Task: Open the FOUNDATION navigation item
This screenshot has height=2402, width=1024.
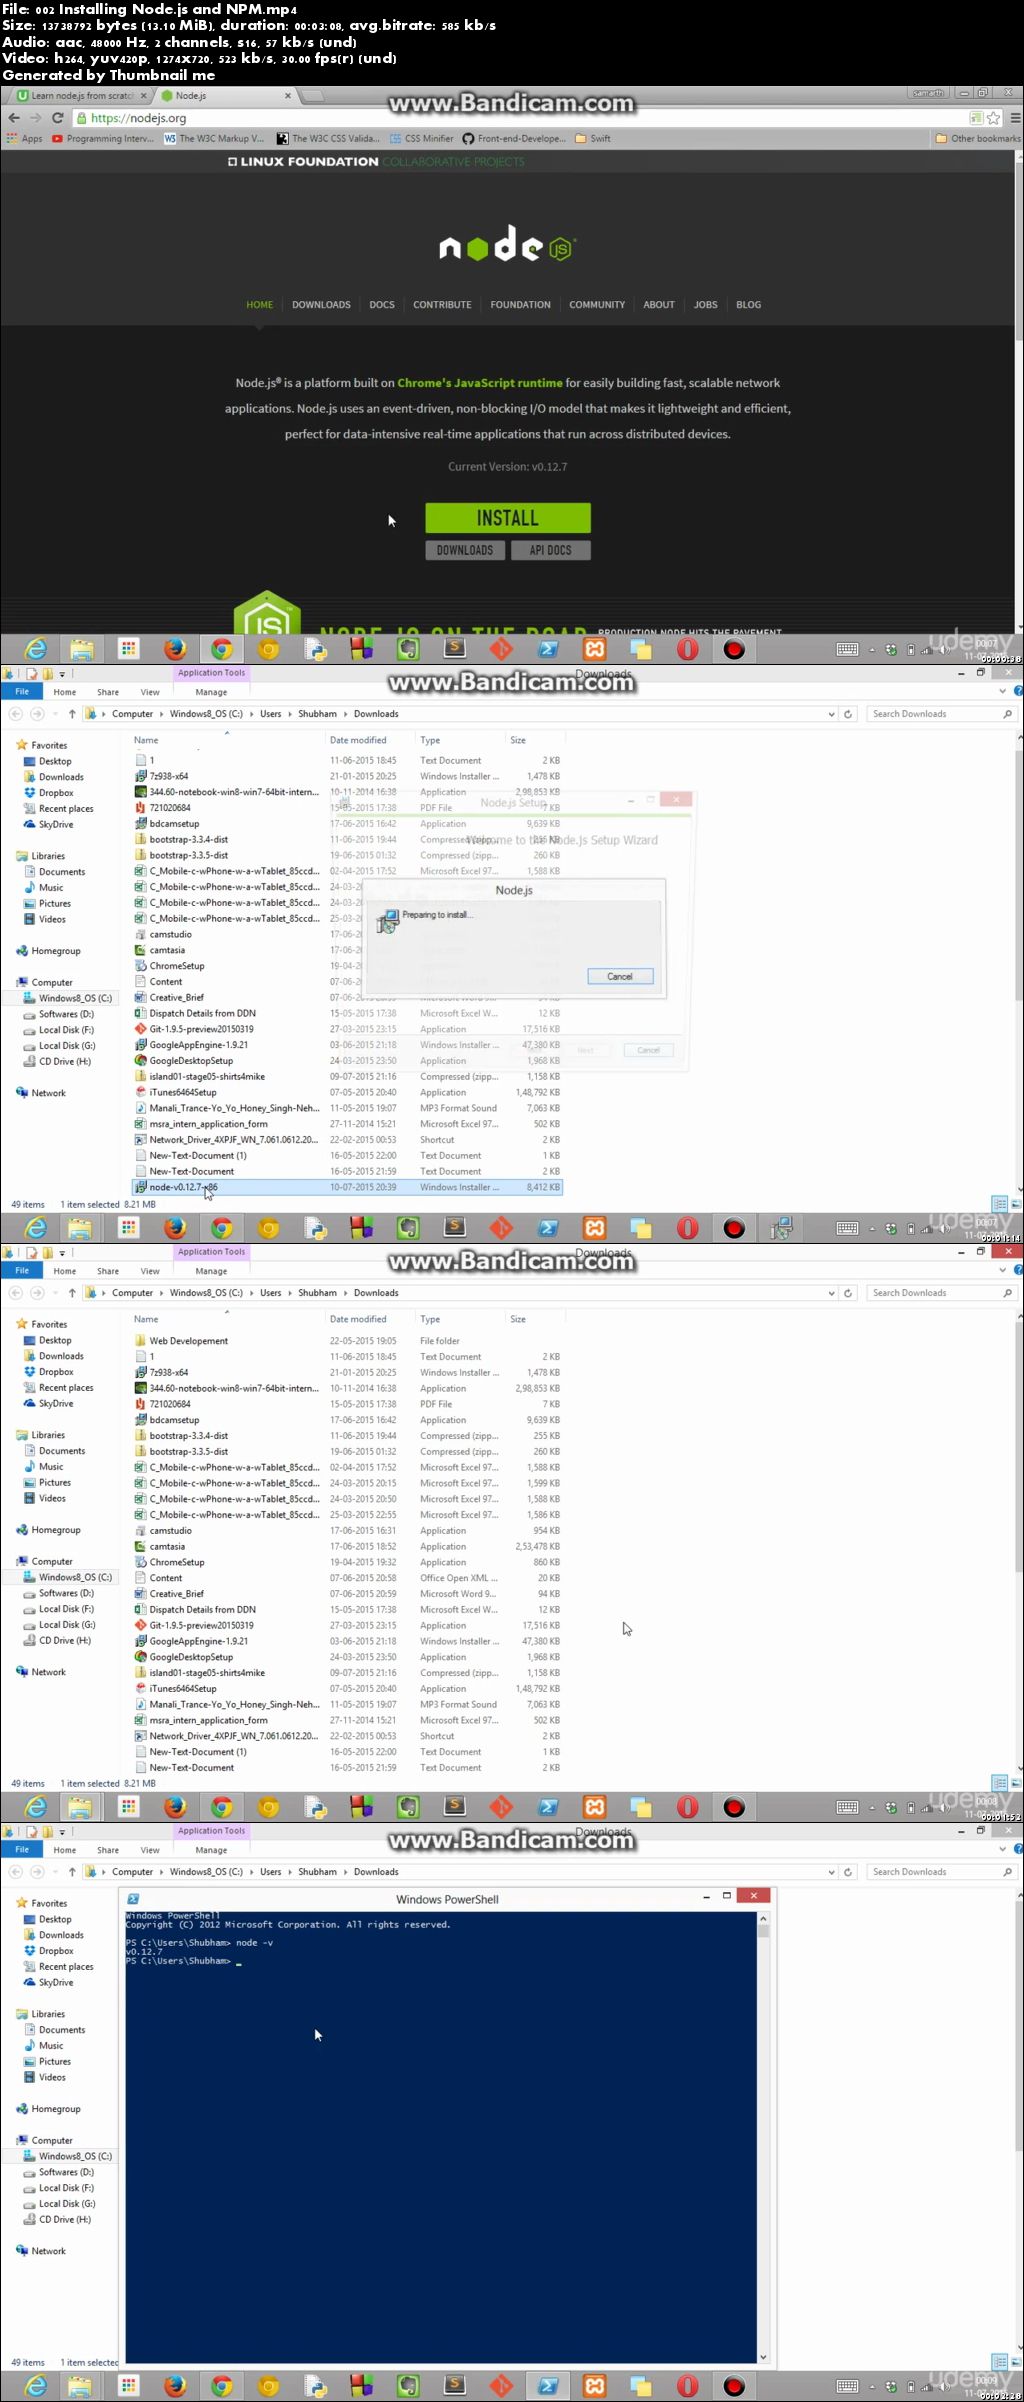Action: 520,305
